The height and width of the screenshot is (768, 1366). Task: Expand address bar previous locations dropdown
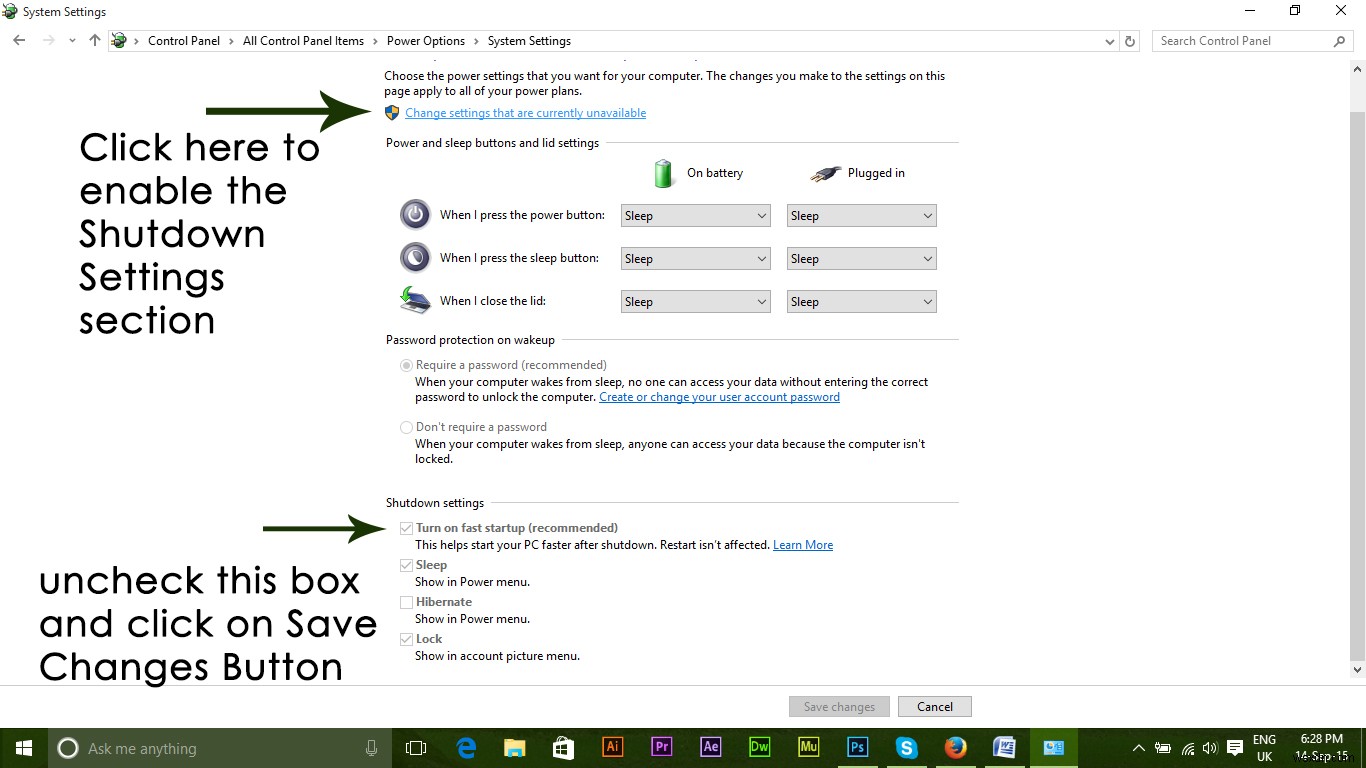tap(1110, 41)
